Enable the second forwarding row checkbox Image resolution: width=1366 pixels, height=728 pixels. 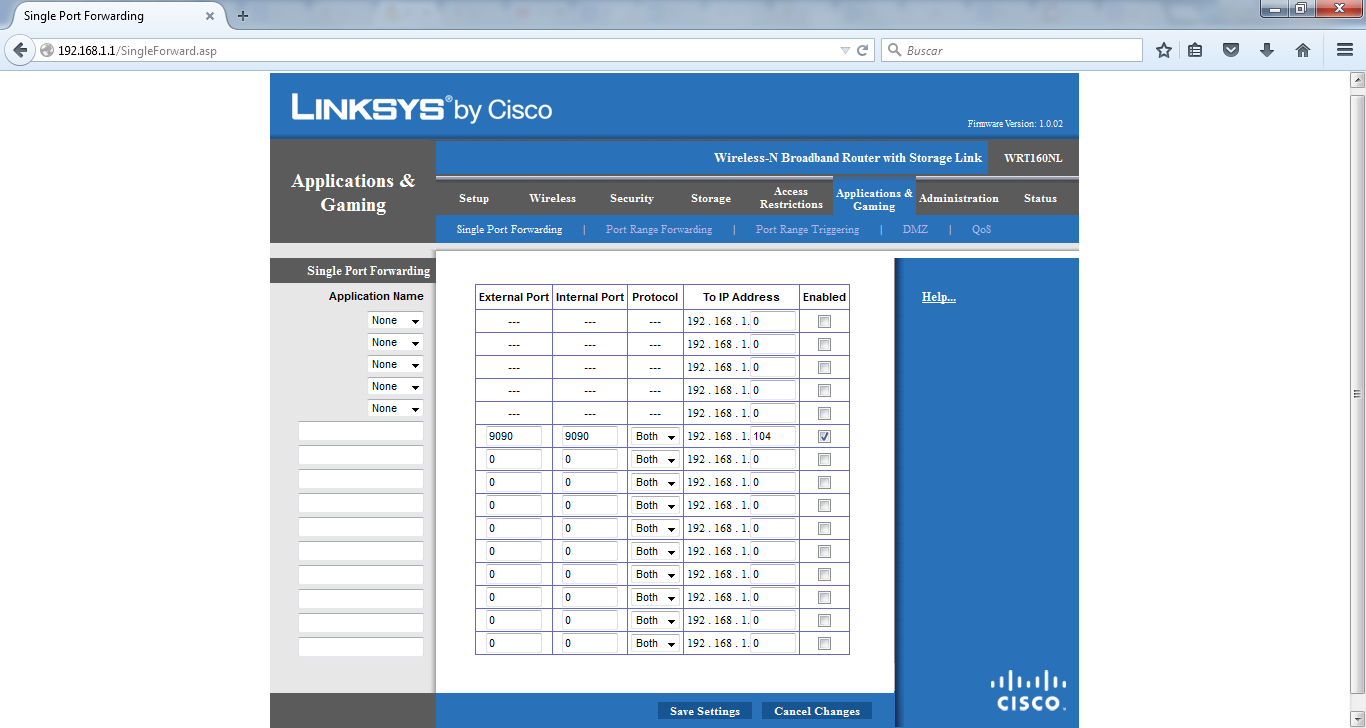pos(824,344)
